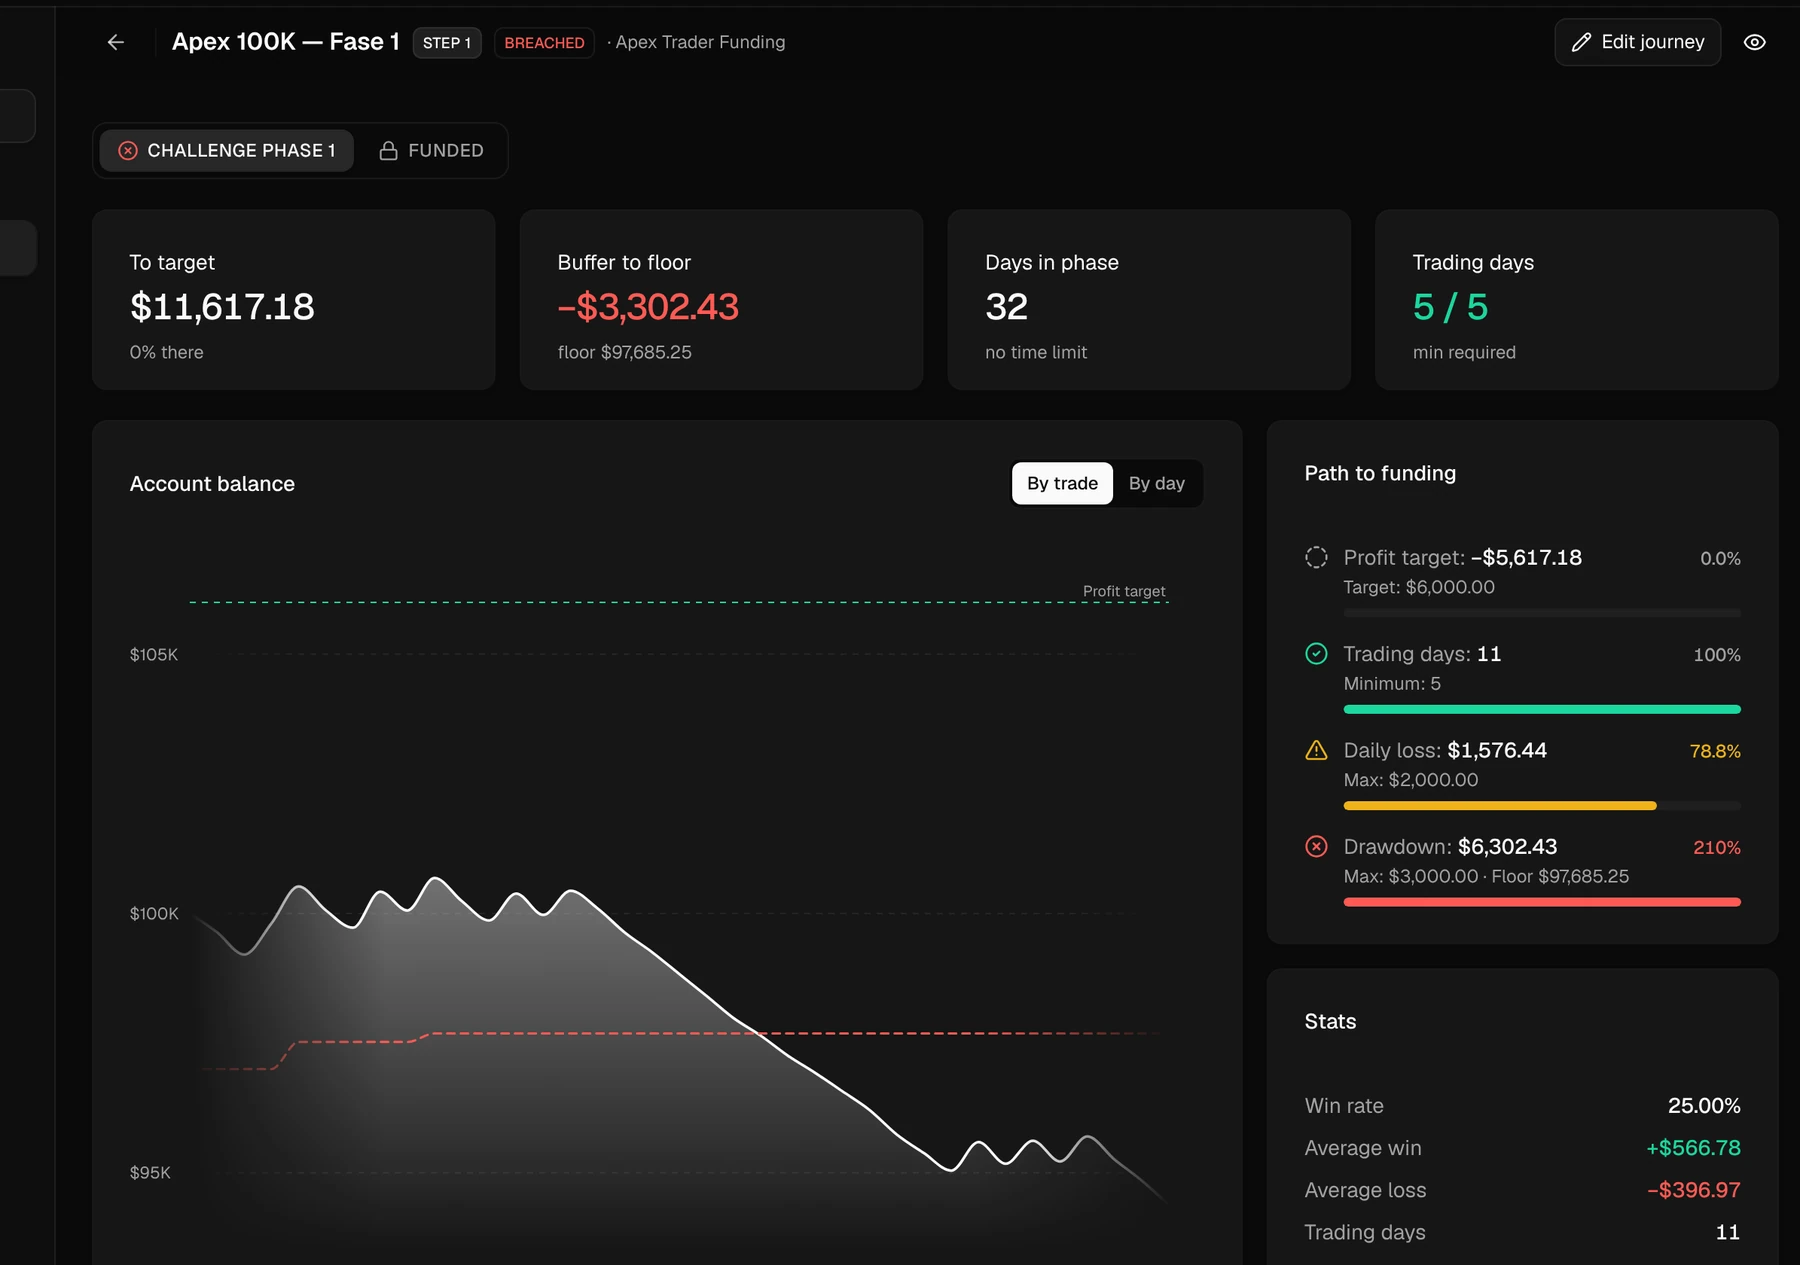Click the Daily loss 78.8% percentage
The height and width of the screenshot is (1265, 1800).
pyautogui.click(x=1715, y=751)
